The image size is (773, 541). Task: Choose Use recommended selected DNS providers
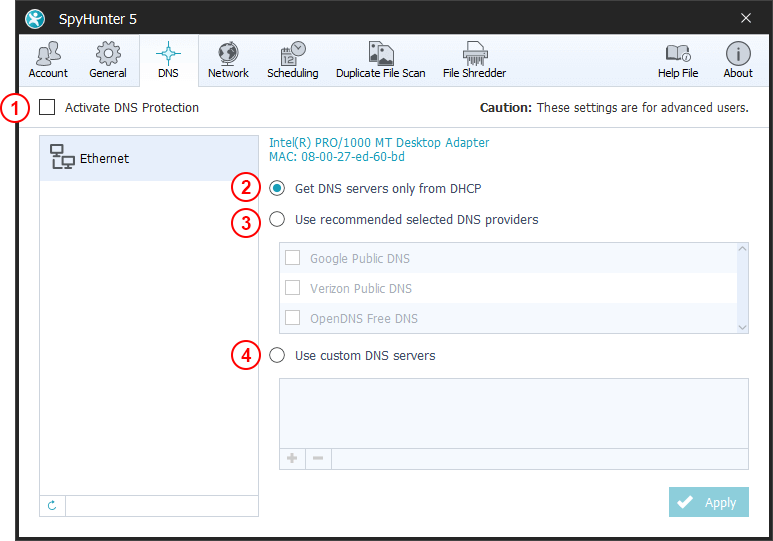tap(277, 219)
